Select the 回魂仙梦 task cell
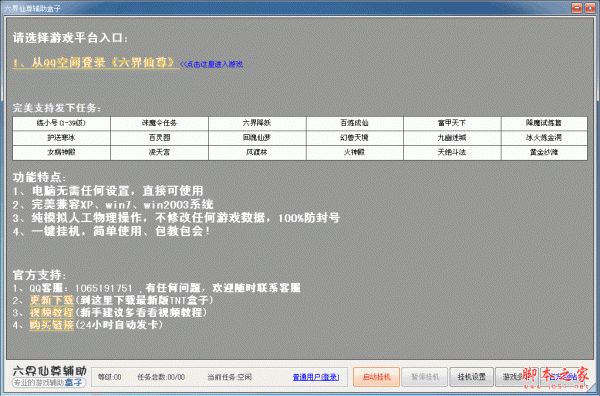Image resolution: width=600 pixels, height=396 pixels. [257, 138]
